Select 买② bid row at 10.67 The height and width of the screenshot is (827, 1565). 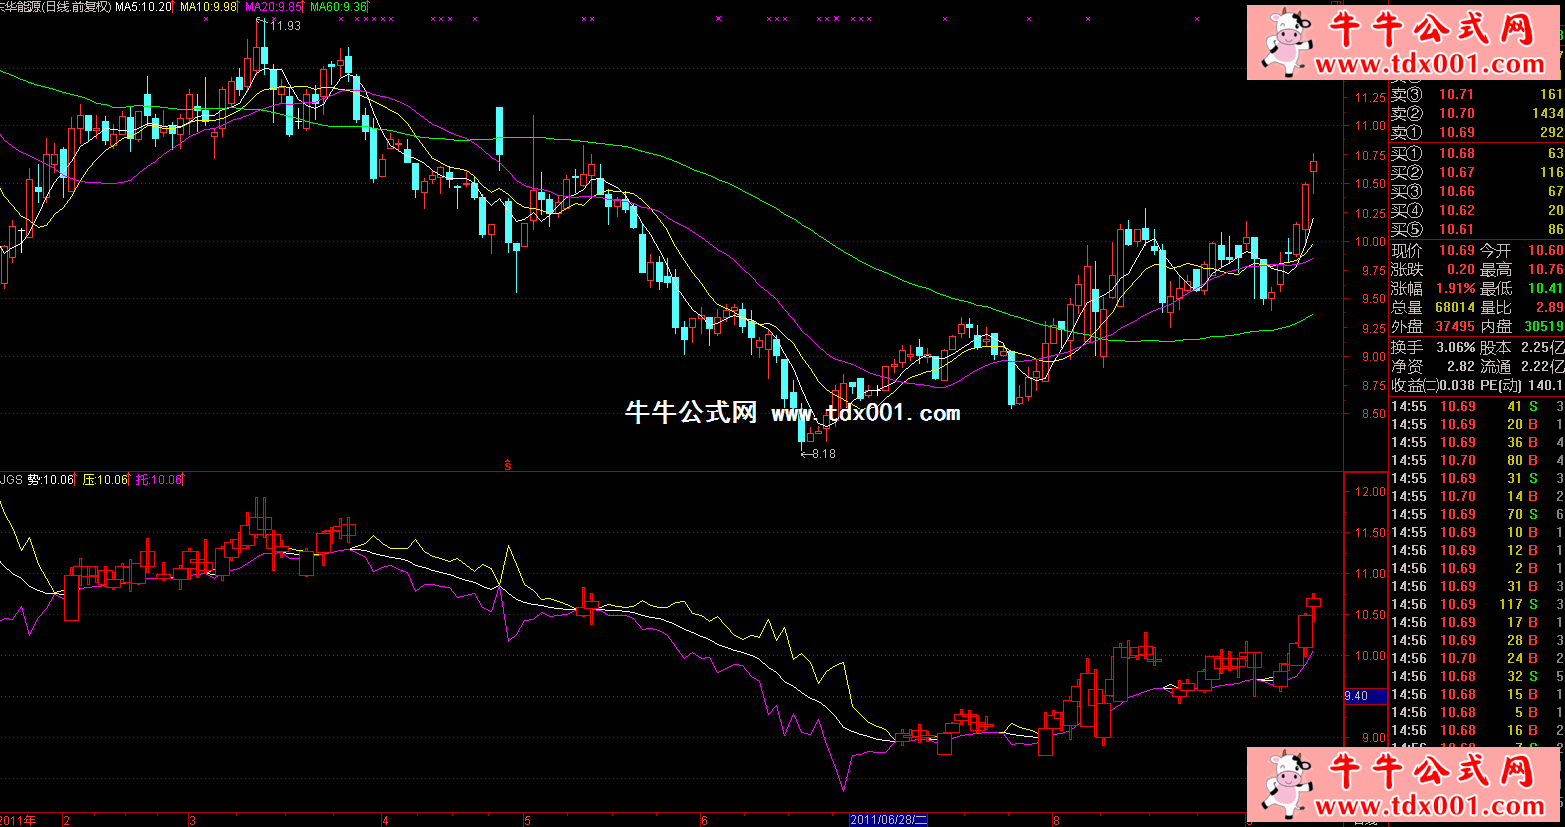point(1477,172)
